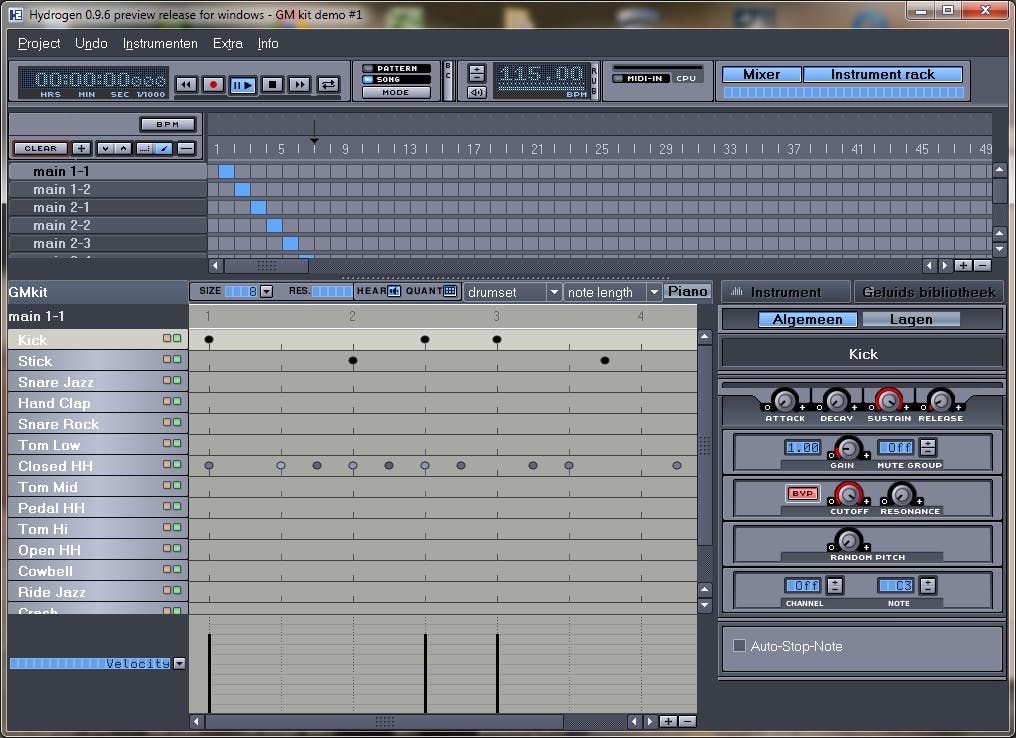Adjust the GAIN knob on the Kick instrument
Viewport: 1016px width, 738px height.
point(848,449)
